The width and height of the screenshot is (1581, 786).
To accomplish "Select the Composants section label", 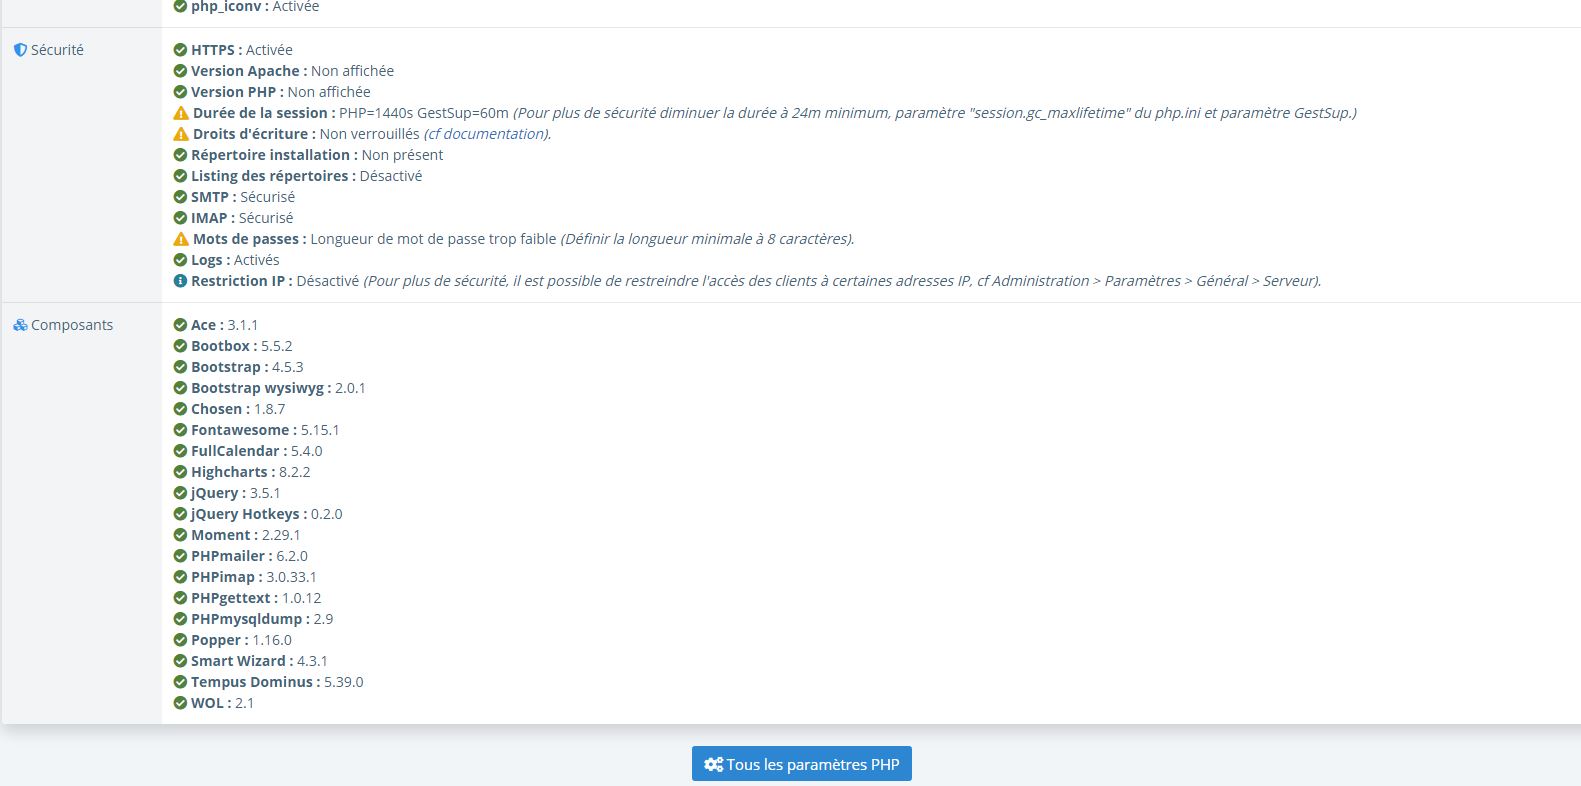I will pyautogui.click(x=72, y=325).
